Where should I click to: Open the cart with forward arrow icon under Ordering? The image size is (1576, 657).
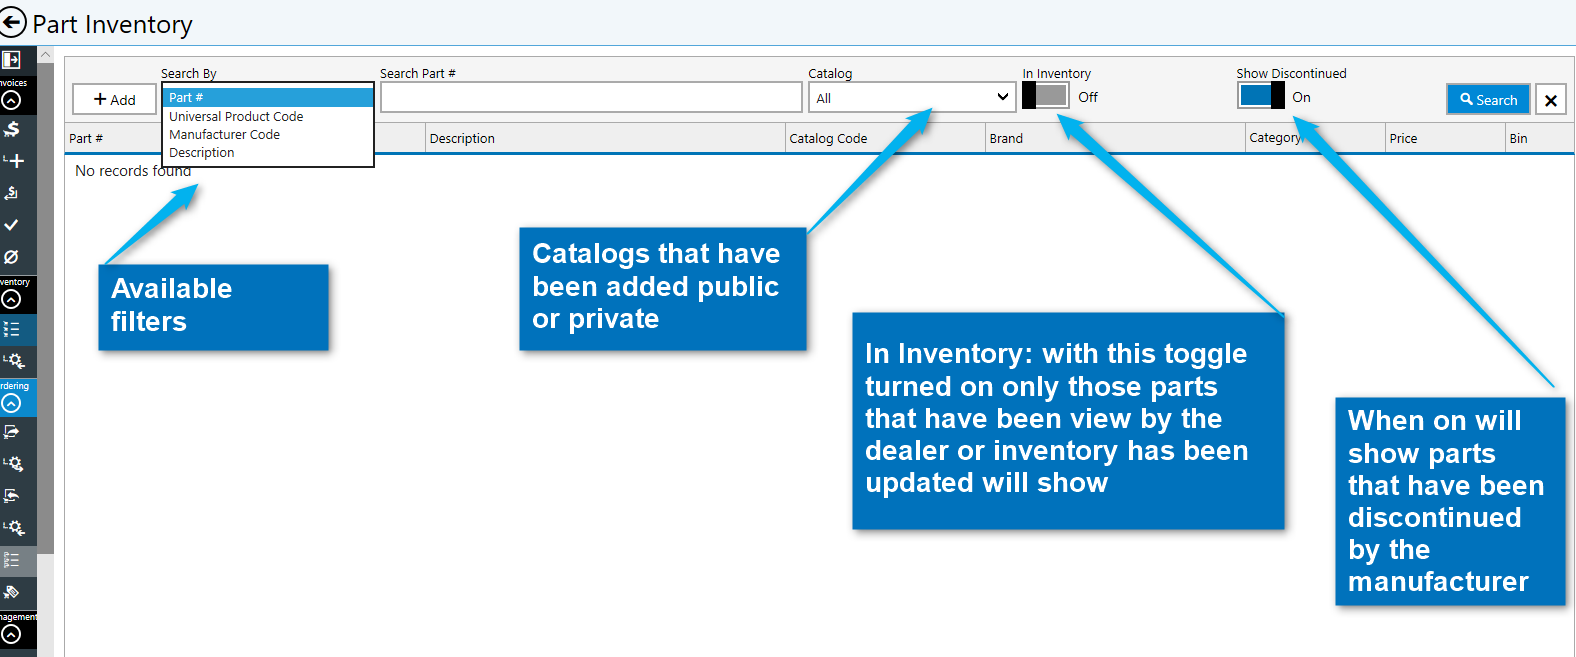(x=12, y=432)
